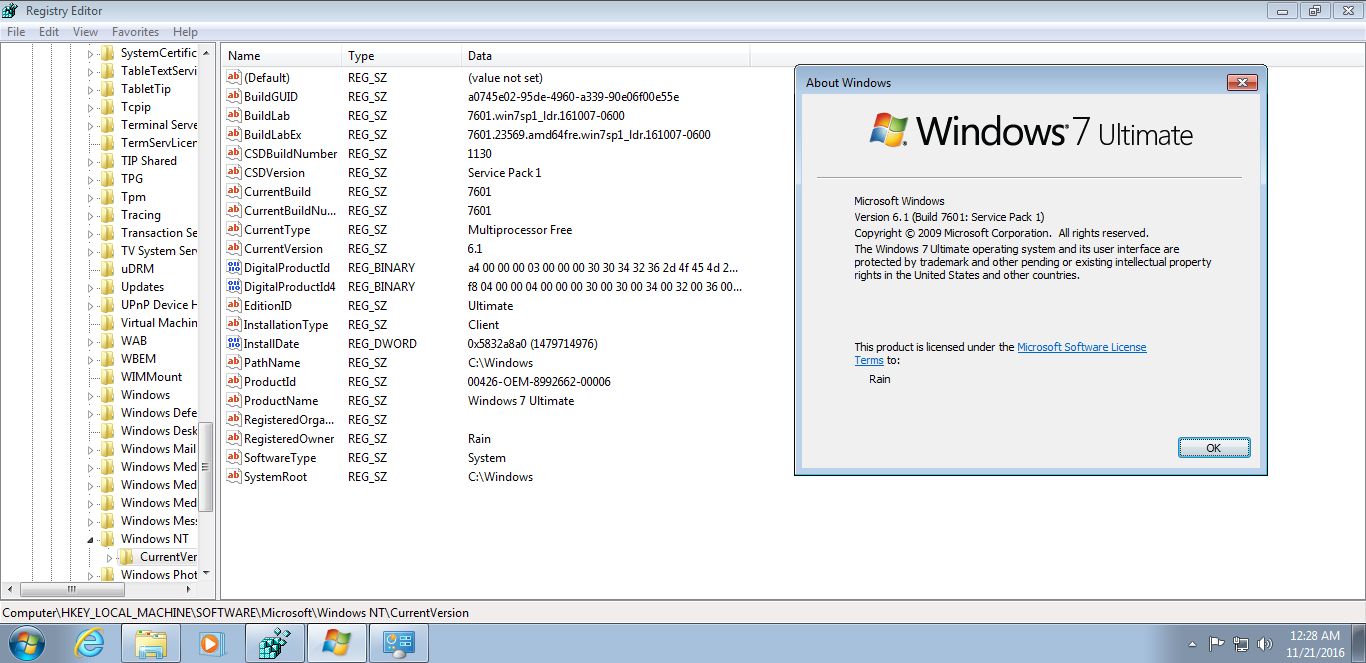Expand the SystemCertific tree node
Viewport: 1366px width, 663px height.
[90, 53]
